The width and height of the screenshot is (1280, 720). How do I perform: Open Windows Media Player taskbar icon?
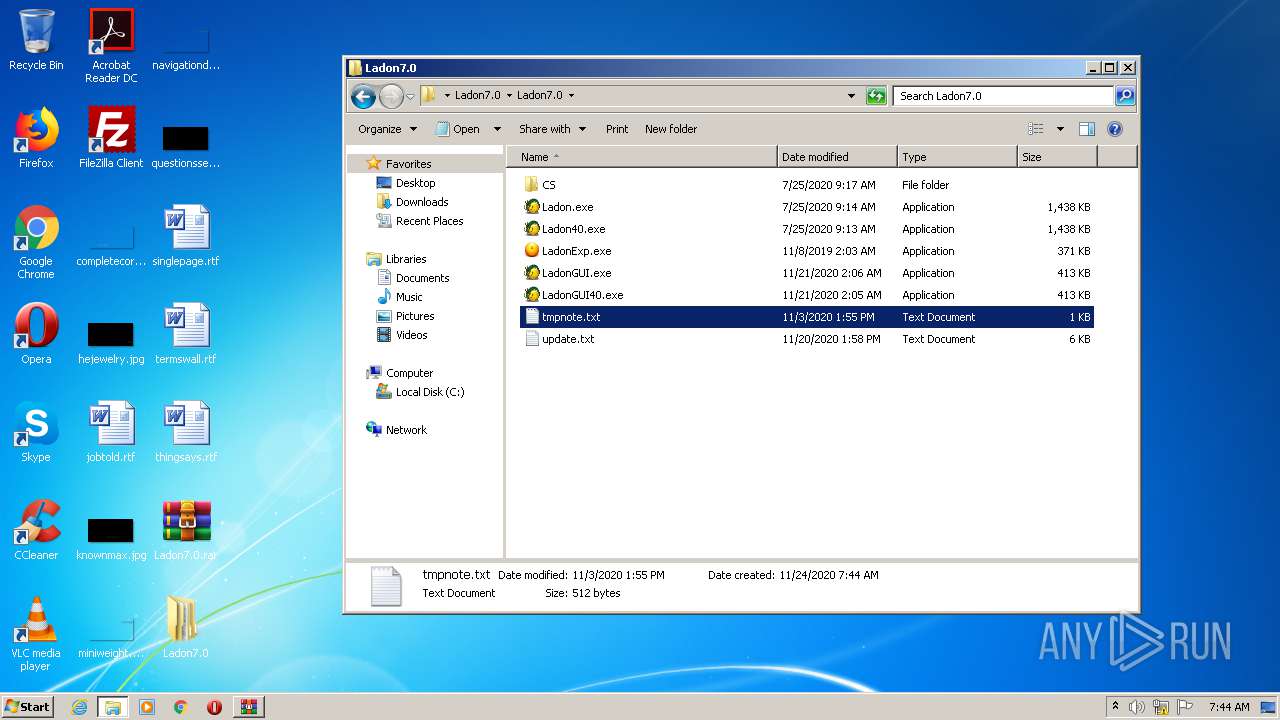click(147, 707)
